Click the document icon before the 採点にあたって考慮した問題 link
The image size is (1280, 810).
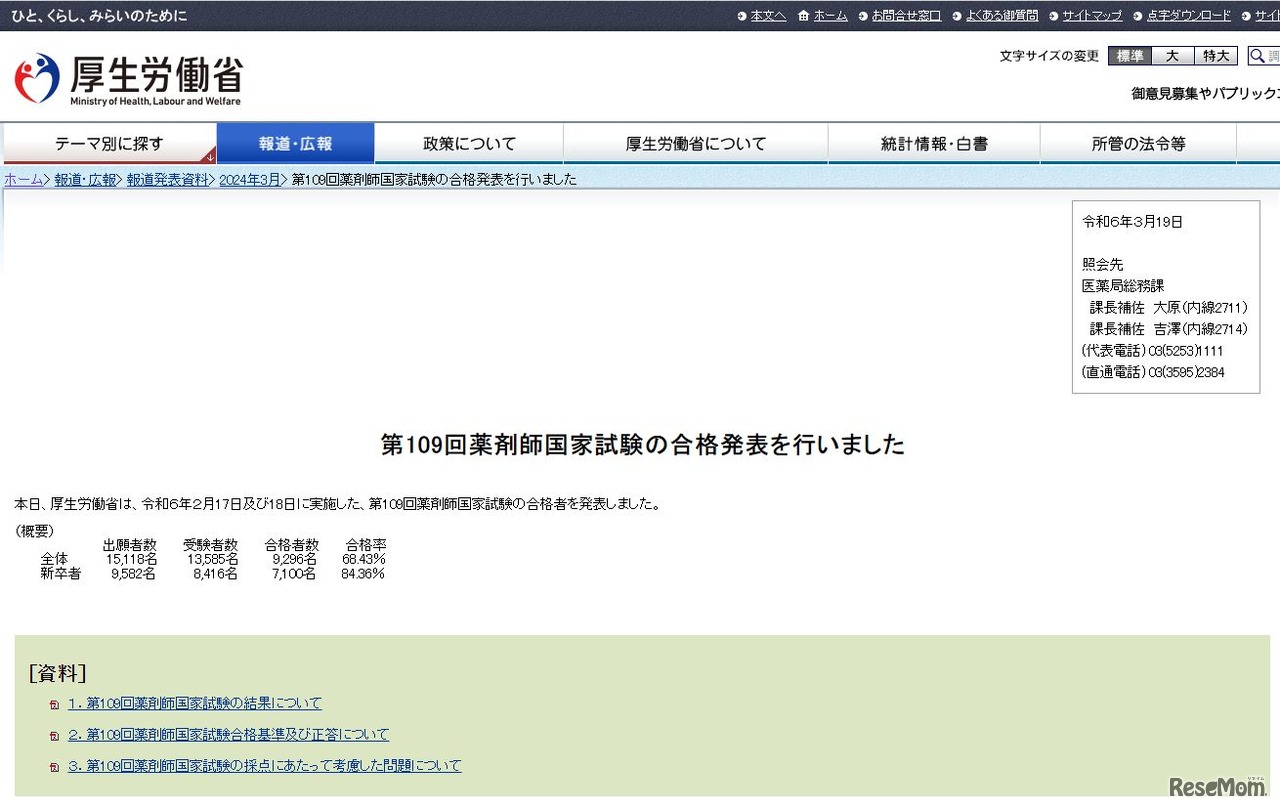[55, 765]
